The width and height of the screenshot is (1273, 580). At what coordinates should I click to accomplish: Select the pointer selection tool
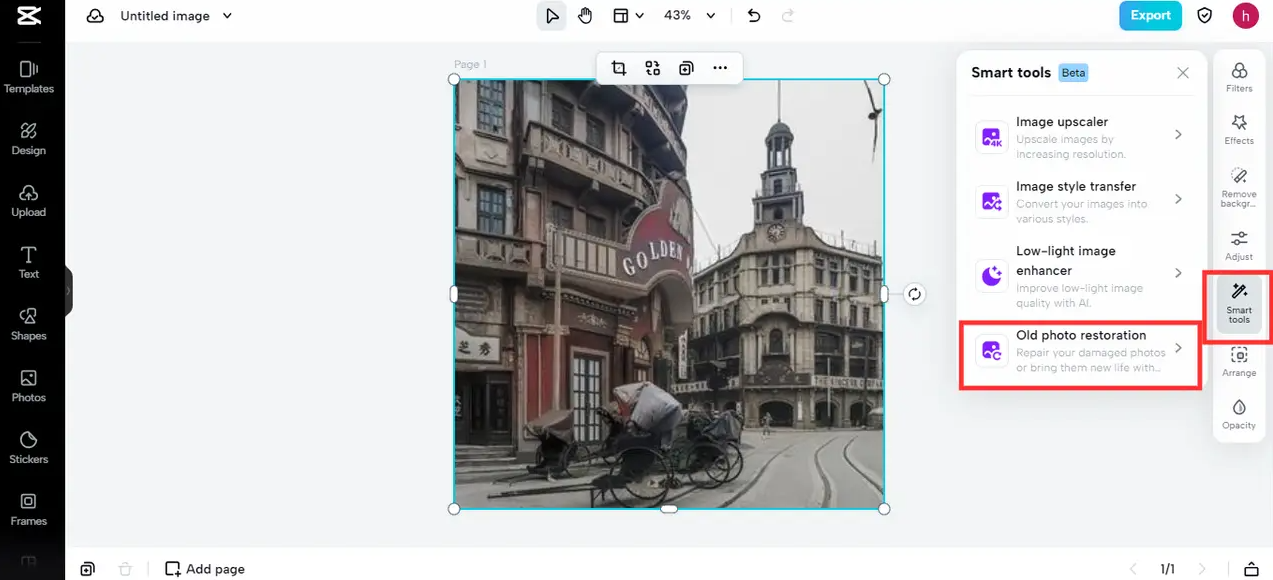(x=551, y=16)
